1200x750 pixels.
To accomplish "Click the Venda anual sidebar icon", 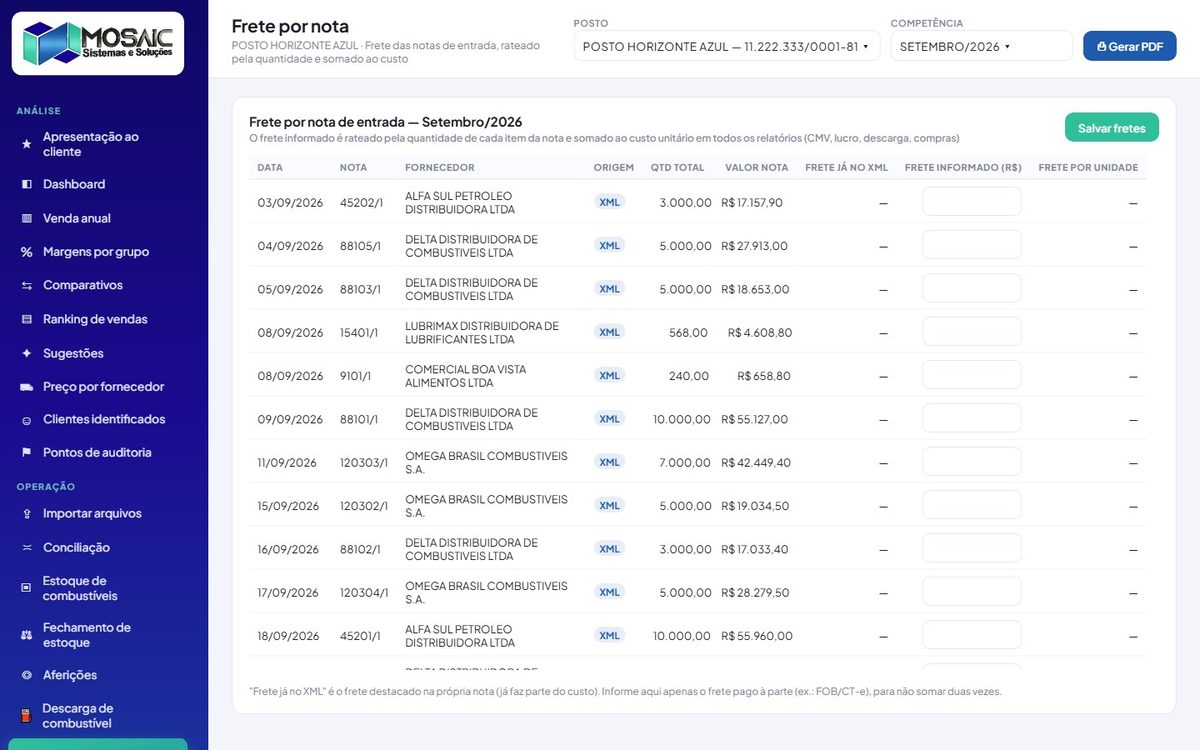I will coord(27,218).
